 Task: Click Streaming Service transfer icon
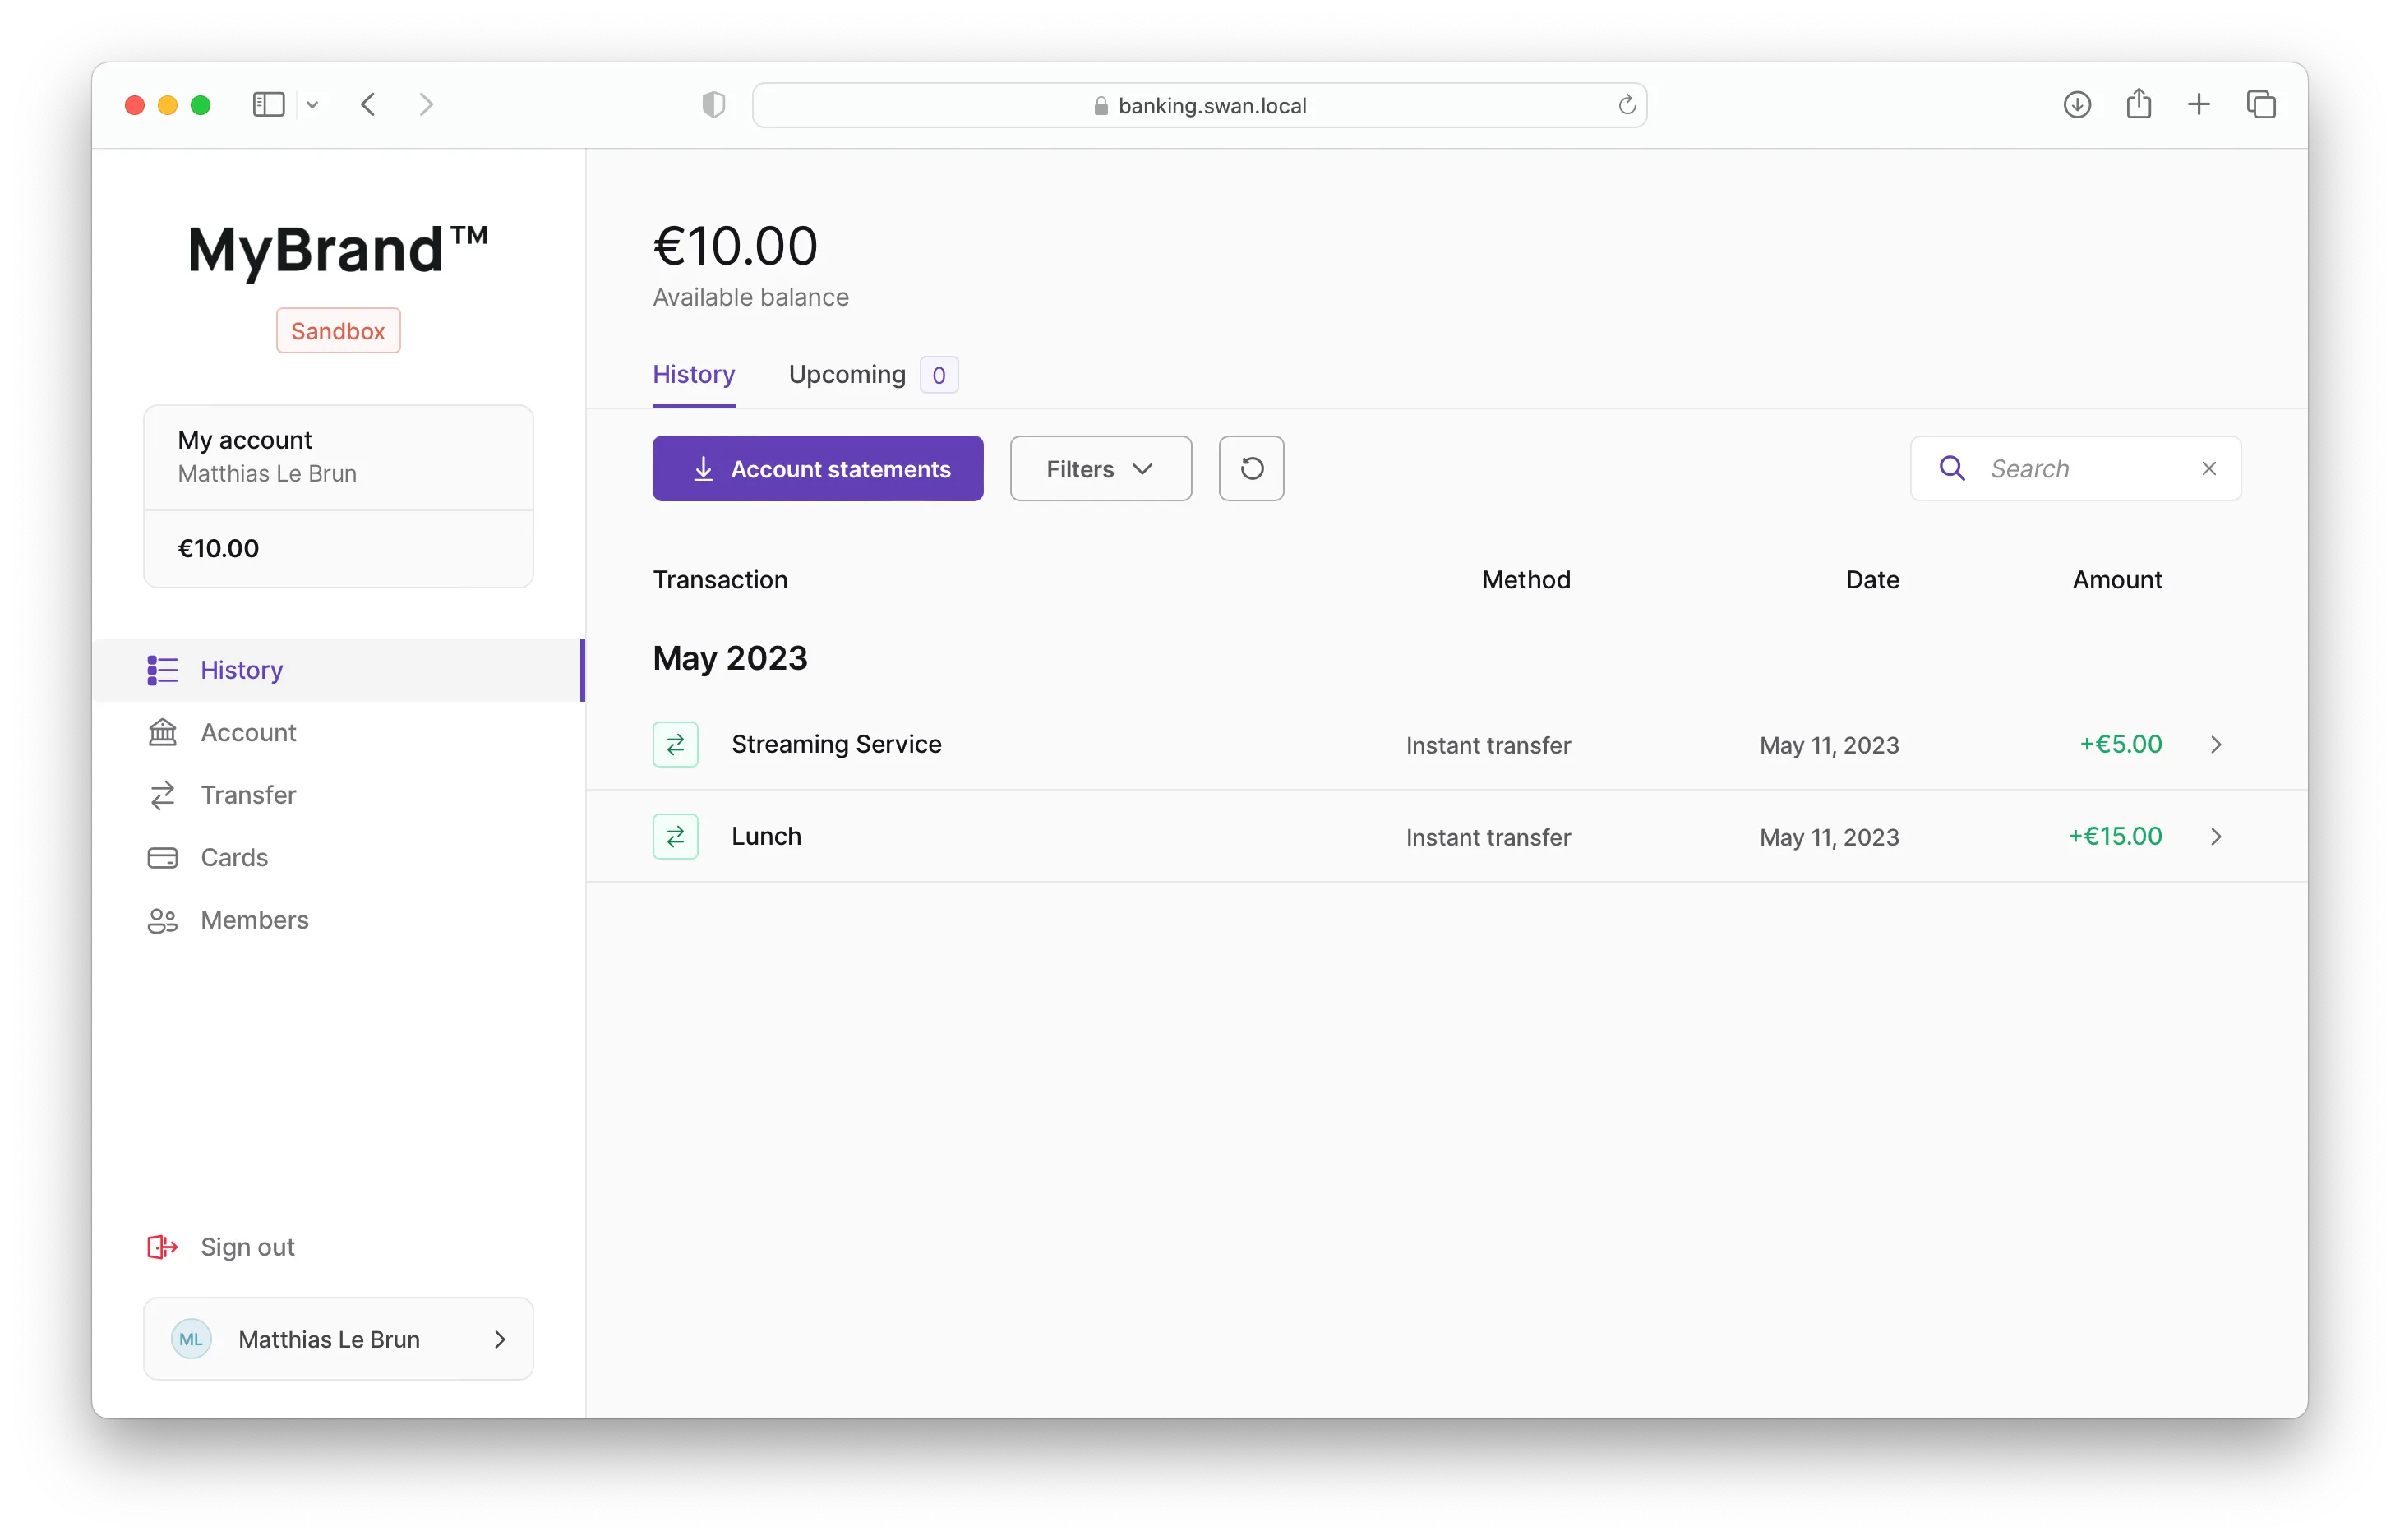[675, 744]
